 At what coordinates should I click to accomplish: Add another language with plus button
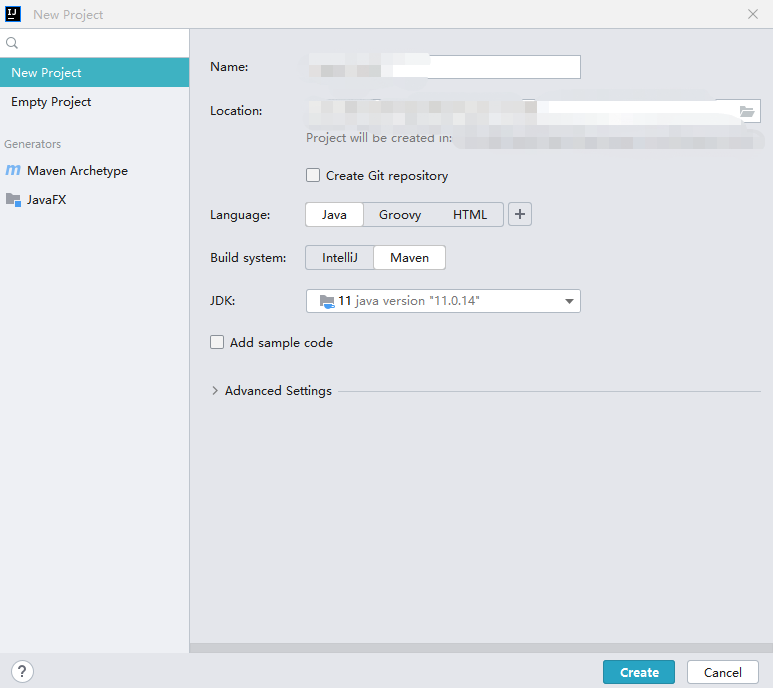[520, 214]
